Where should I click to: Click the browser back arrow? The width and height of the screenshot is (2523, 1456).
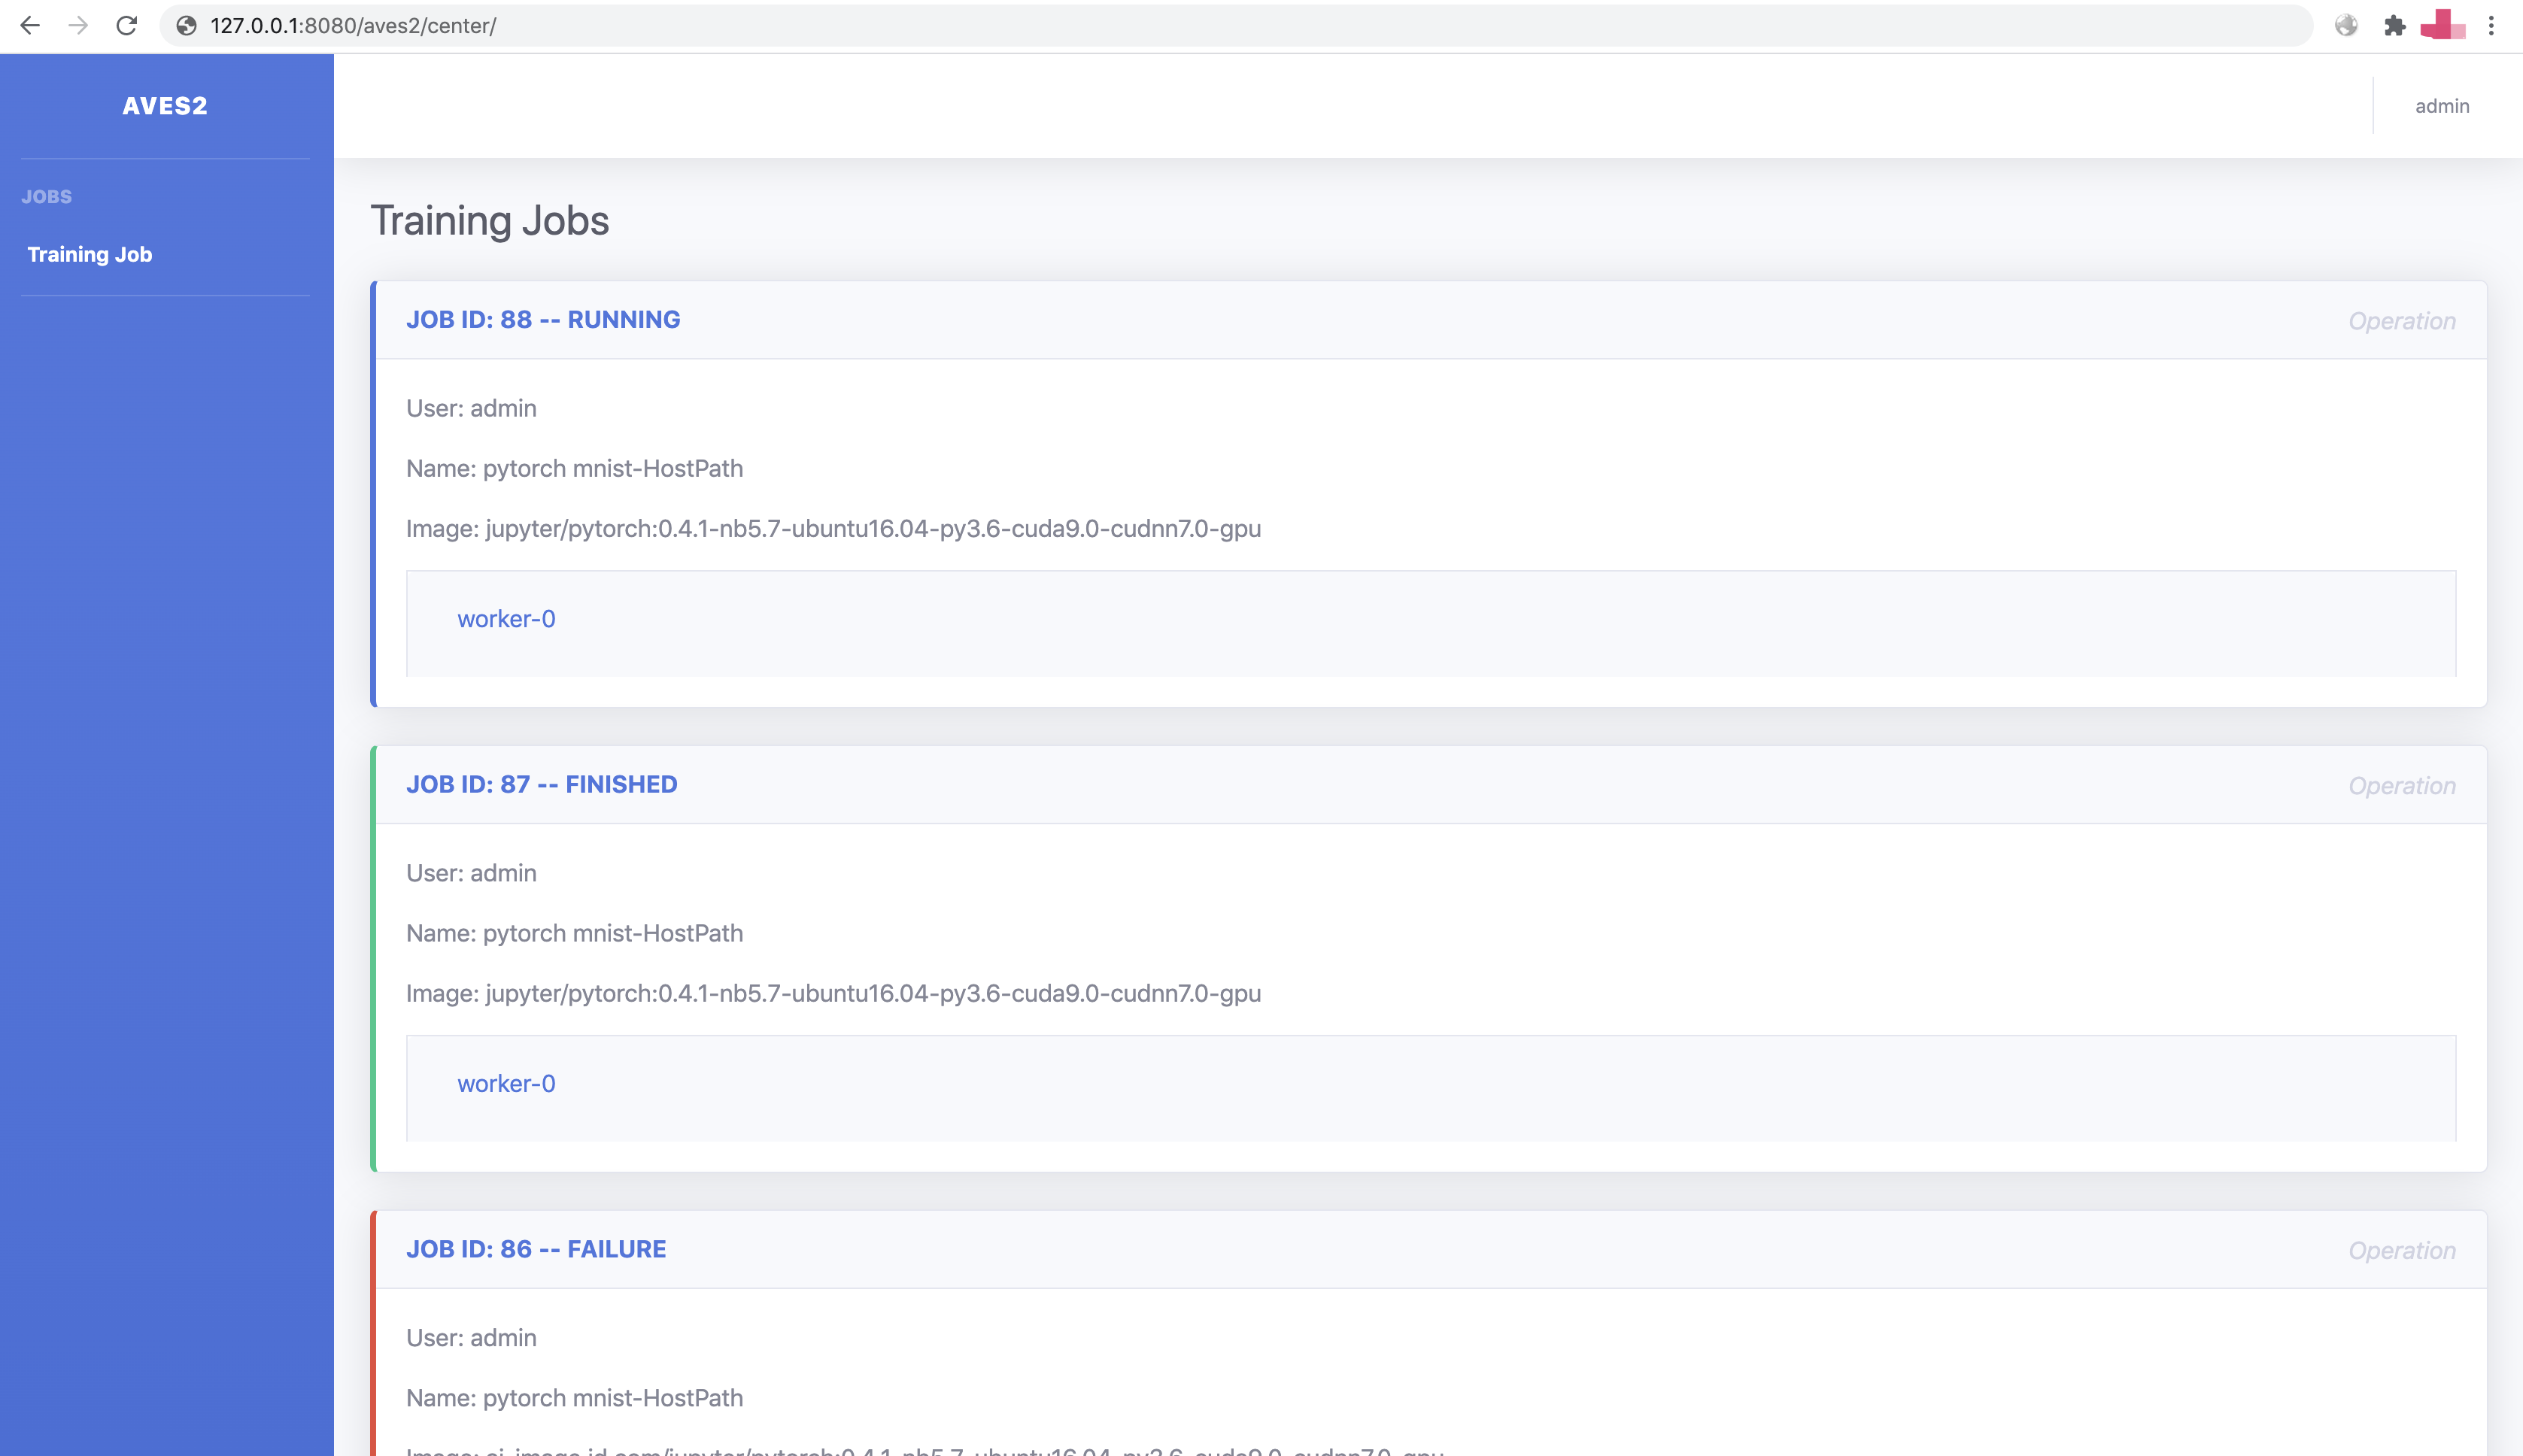pos(30,25)
